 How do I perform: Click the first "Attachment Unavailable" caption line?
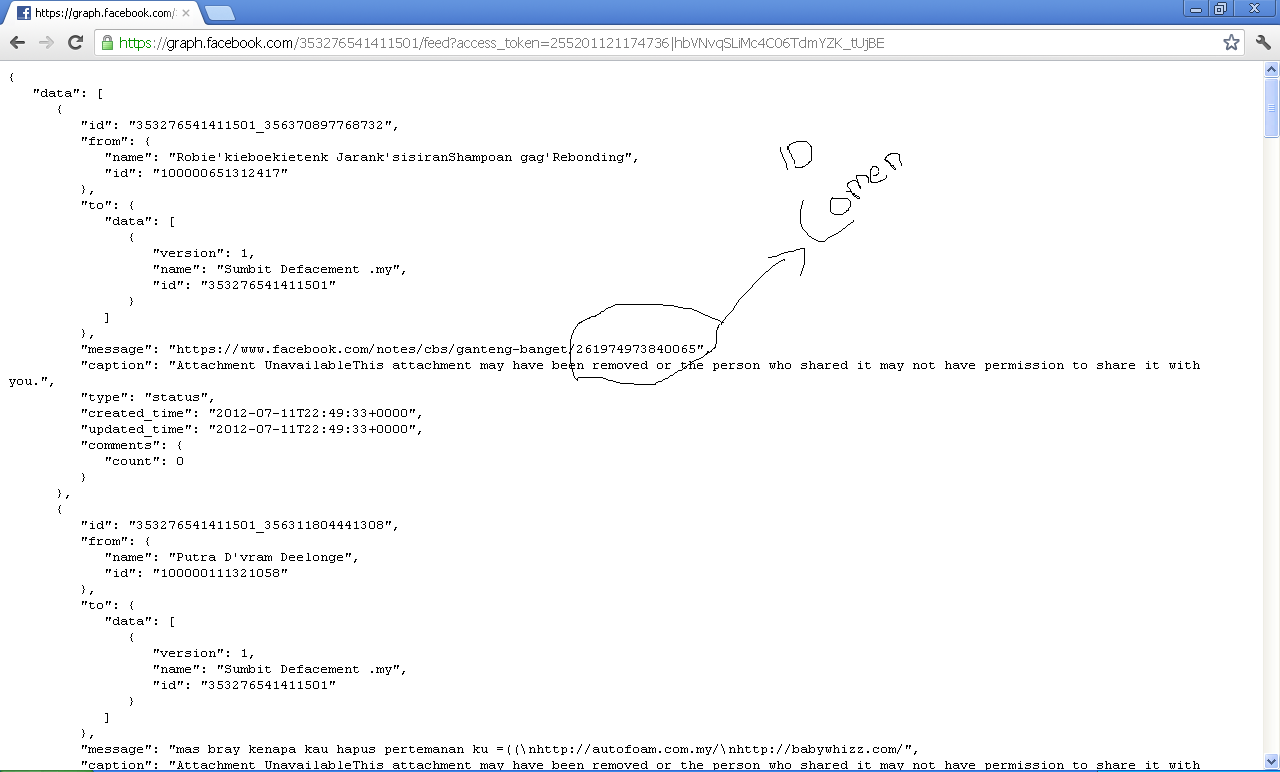click(640, 365)
